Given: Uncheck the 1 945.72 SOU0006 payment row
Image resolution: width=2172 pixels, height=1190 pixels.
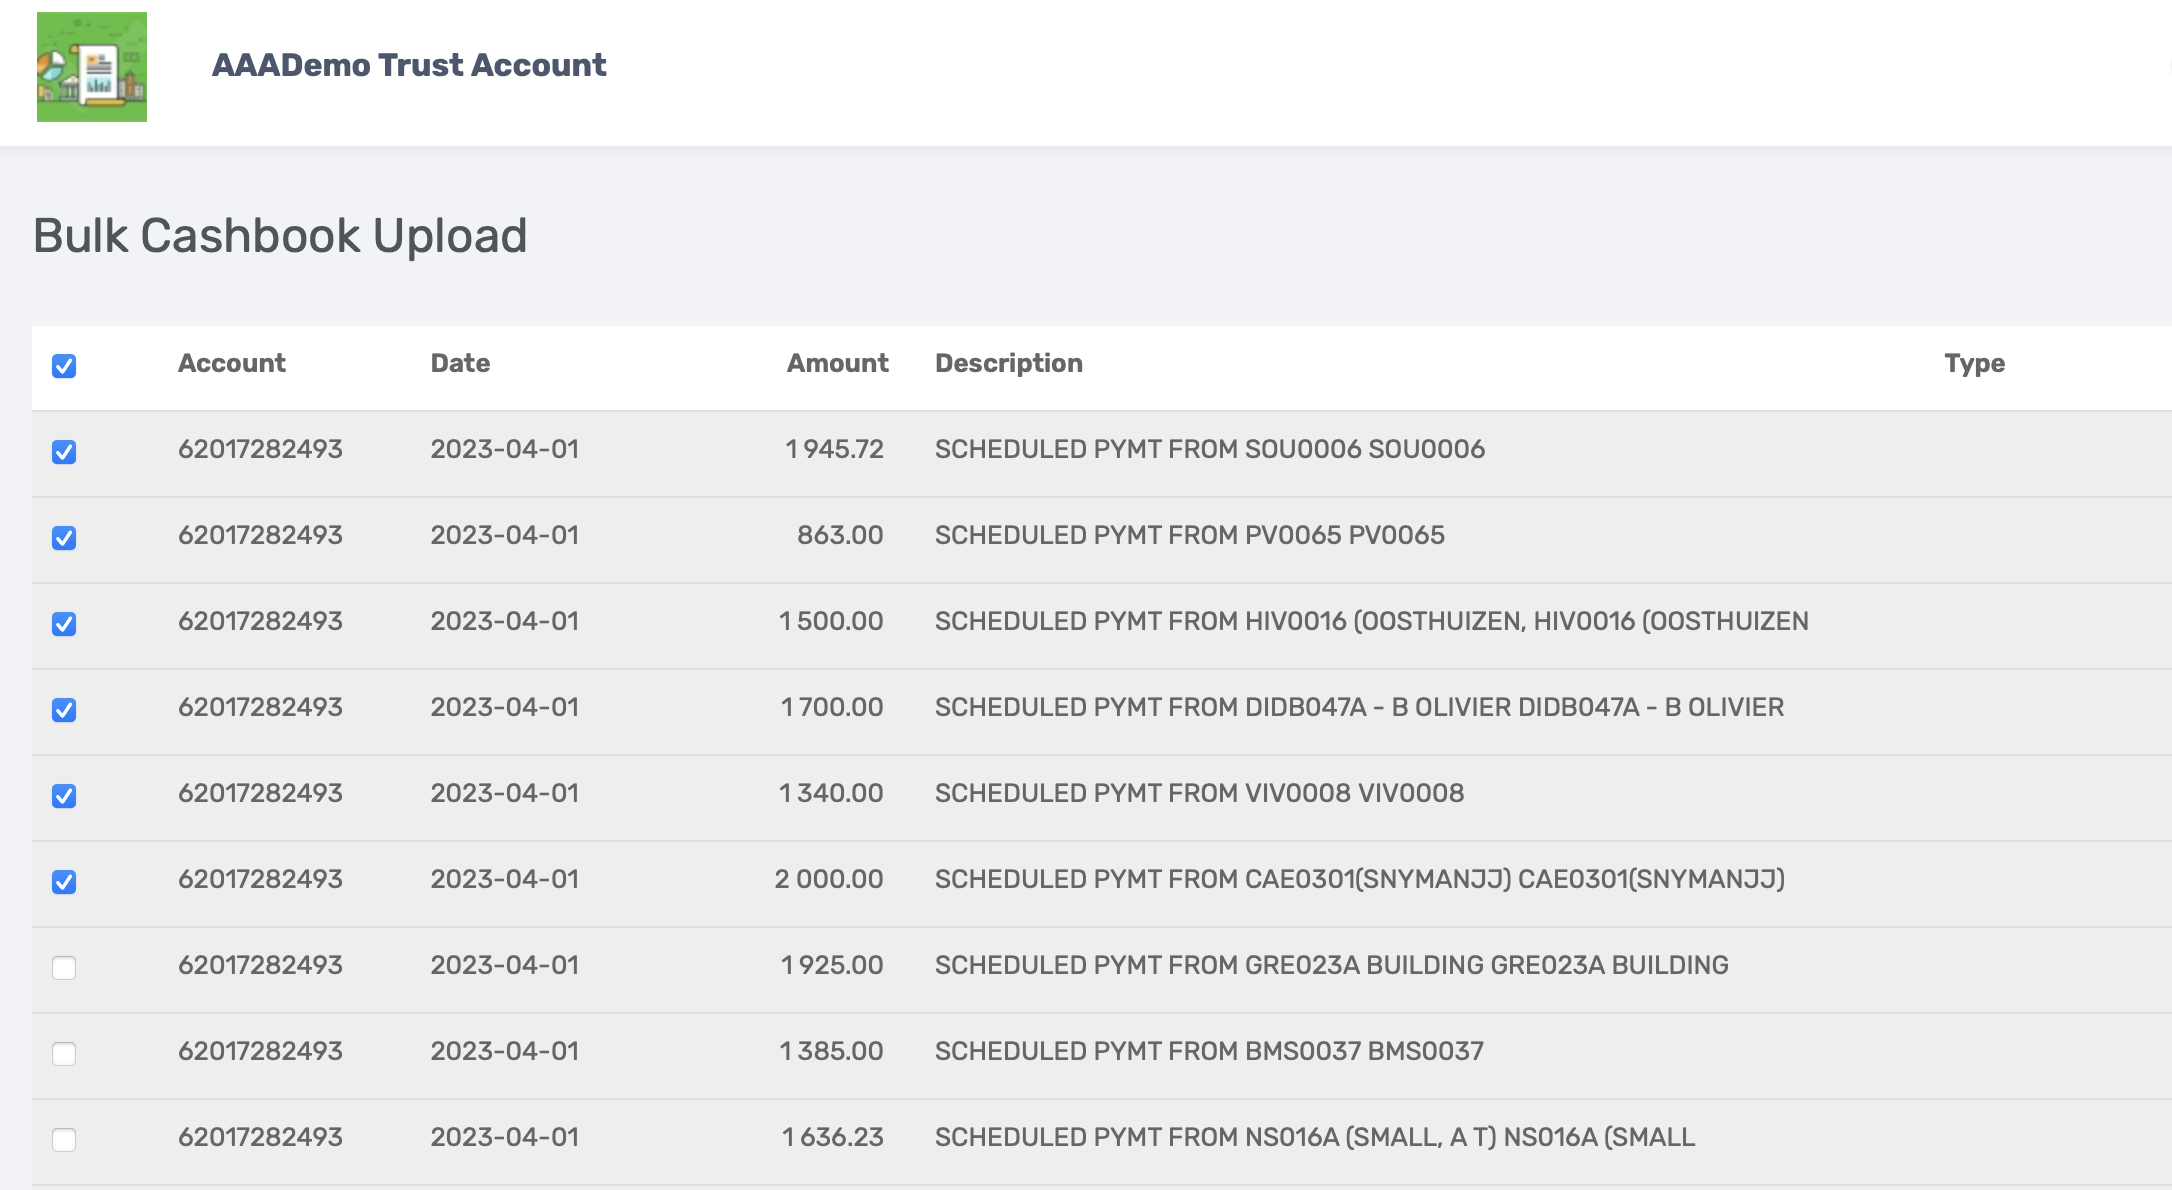Looking at the screenshot, I should click(64, 452).
